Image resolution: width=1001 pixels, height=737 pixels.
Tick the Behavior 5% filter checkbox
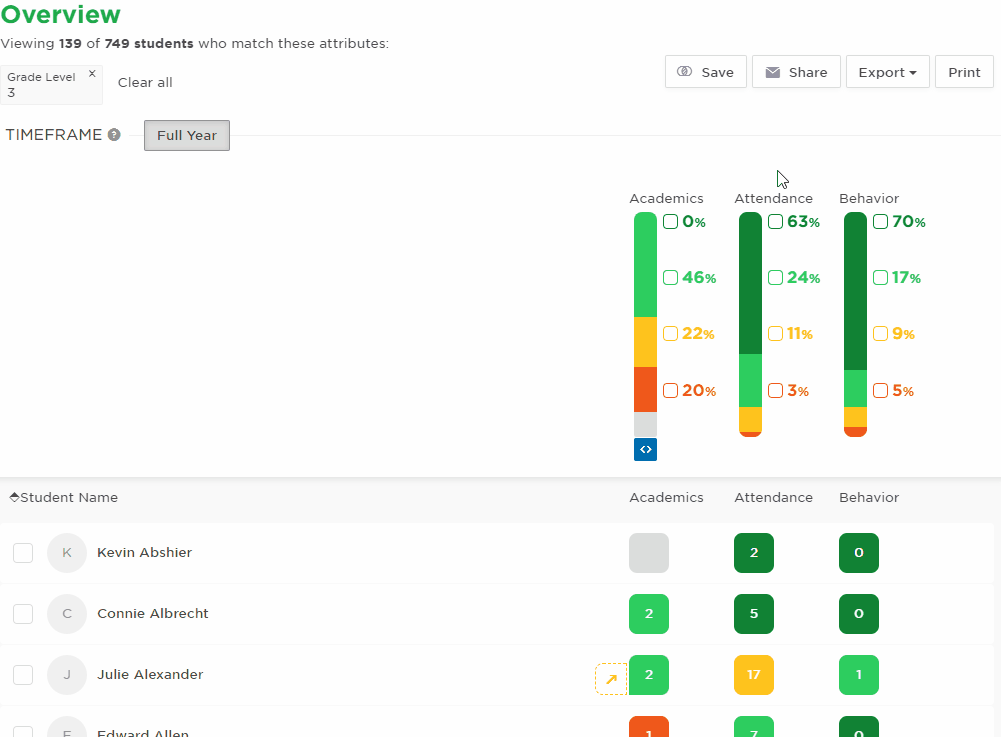pyautogui.click(x=880, y=390)
